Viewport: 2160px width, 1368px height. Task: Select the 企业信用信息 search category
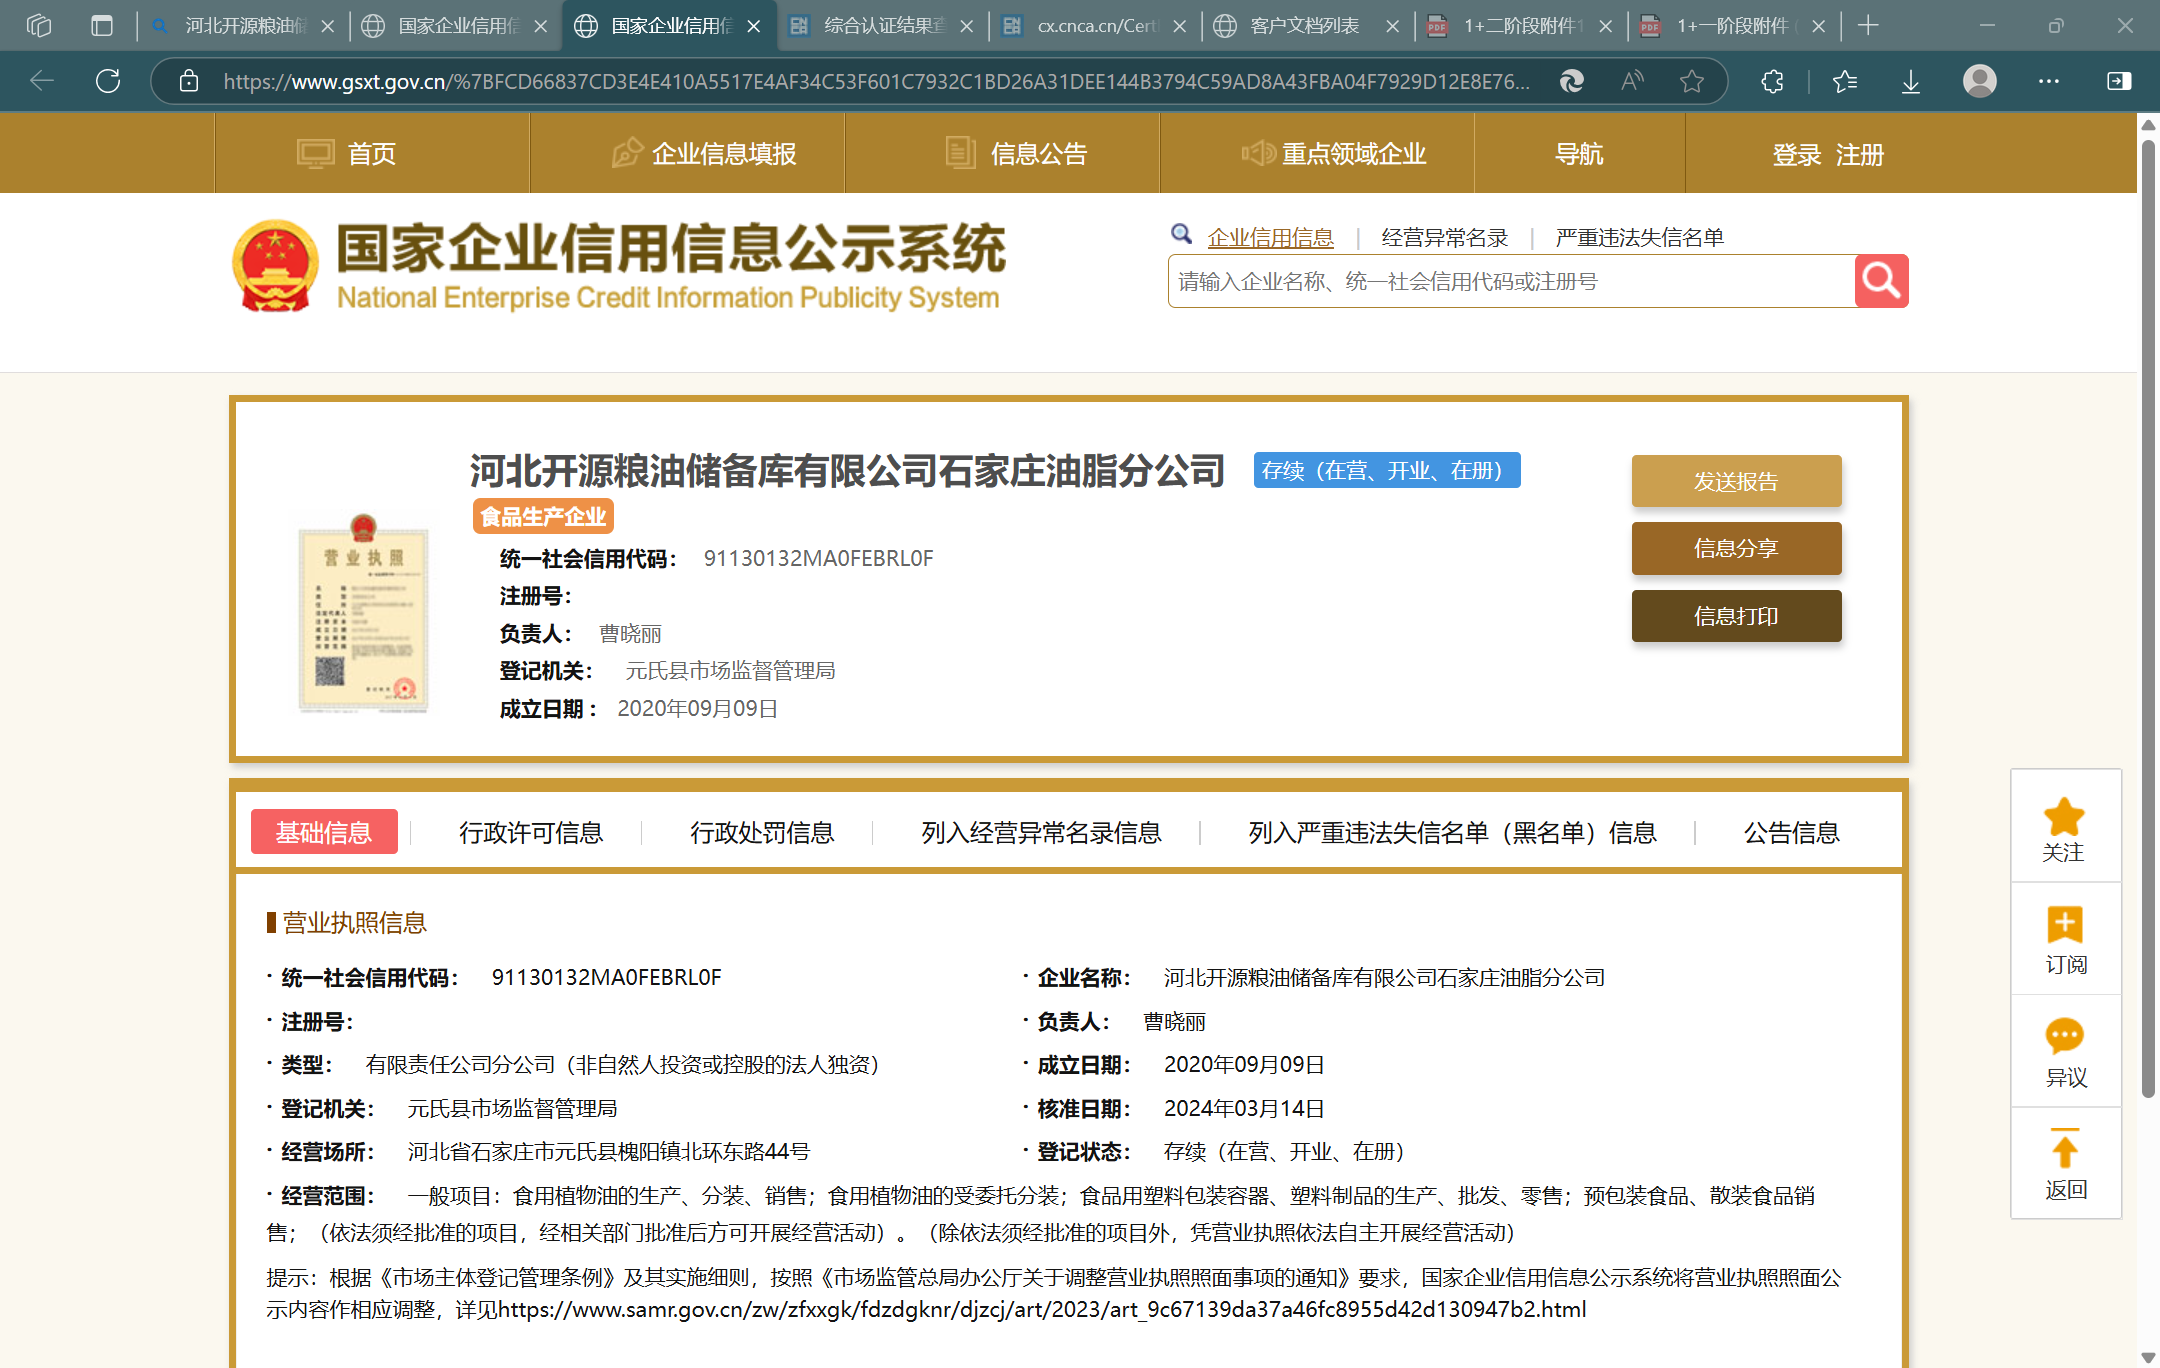(1270, 238)
